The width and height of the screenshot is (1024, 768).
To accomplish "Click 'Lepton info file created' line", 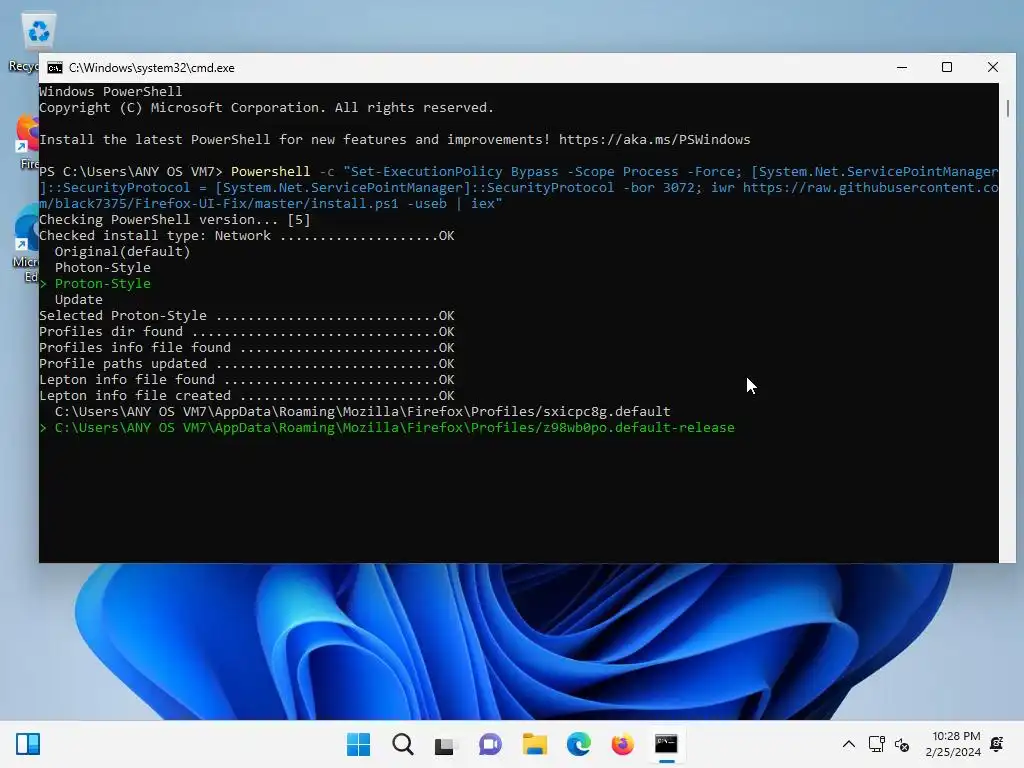I will point(247,396).
